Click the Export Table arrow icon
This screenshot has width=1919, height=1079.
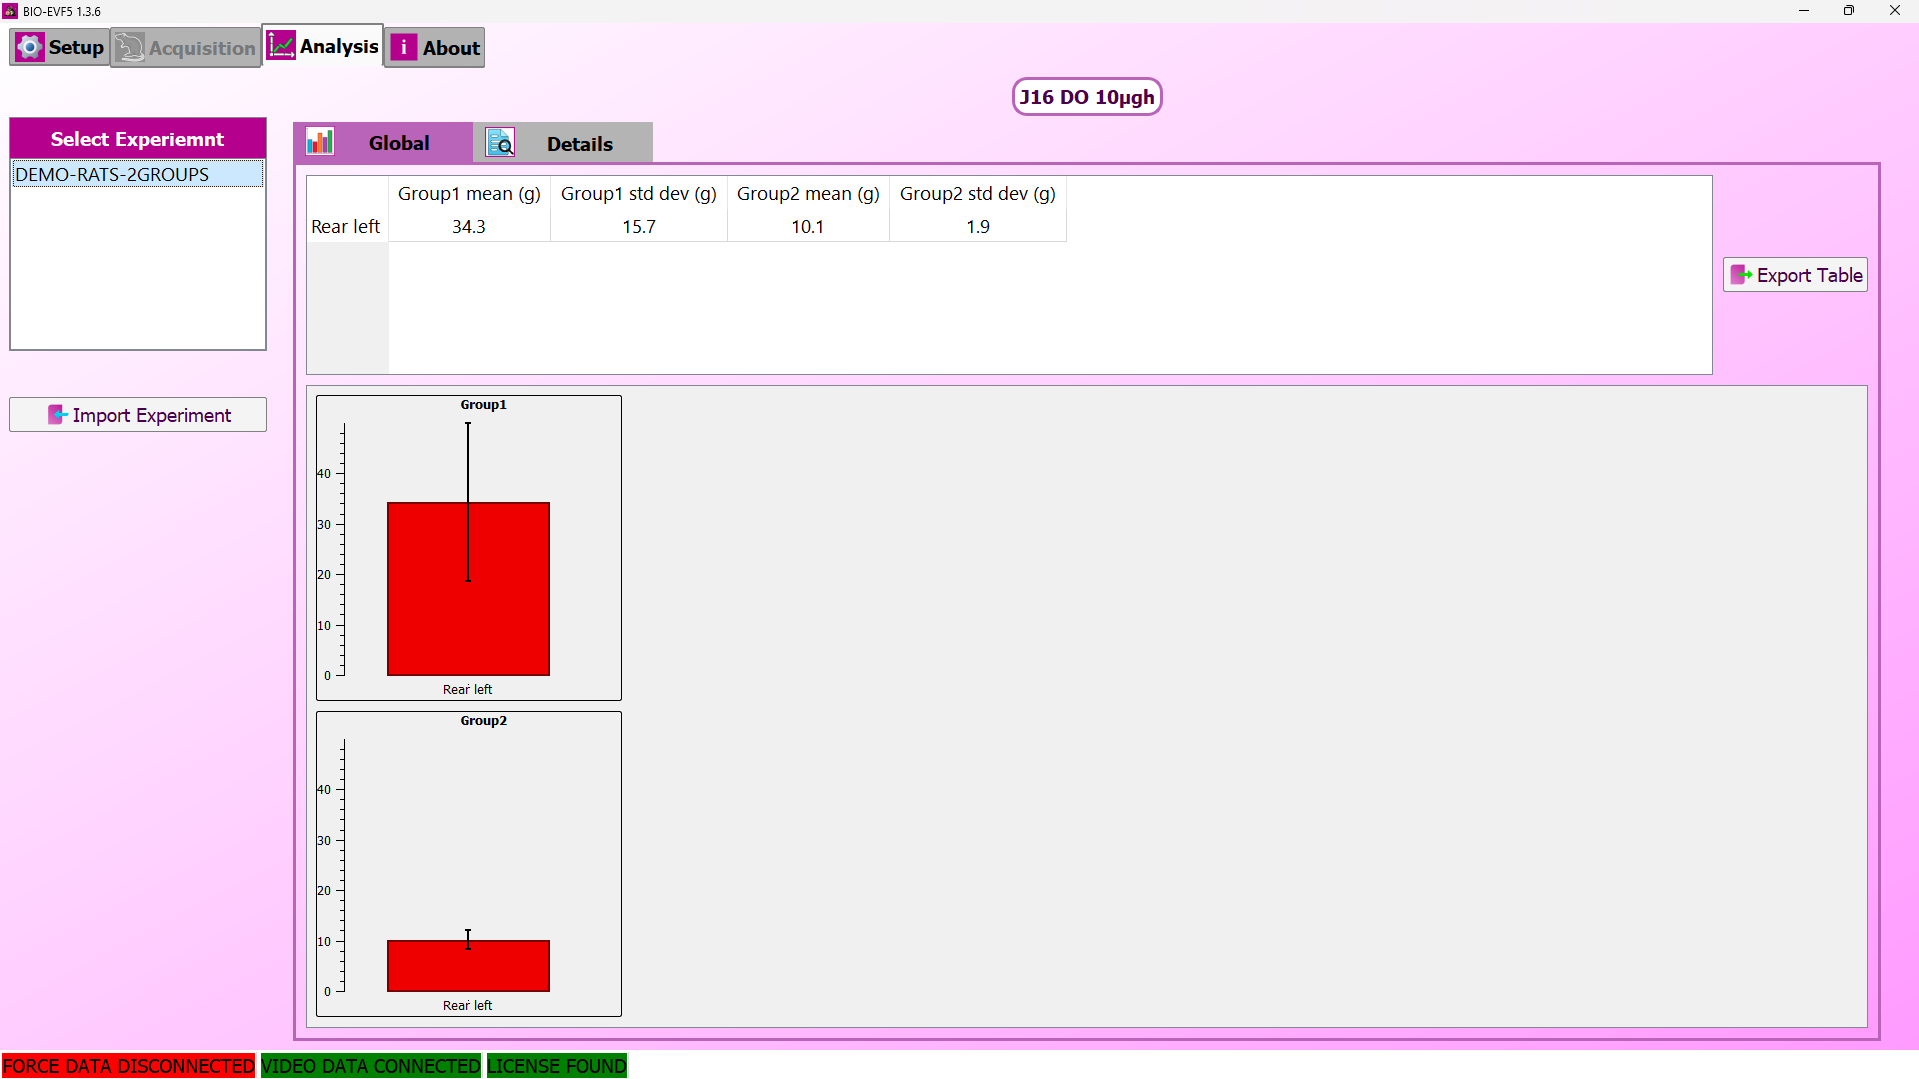coord(1740,275)
